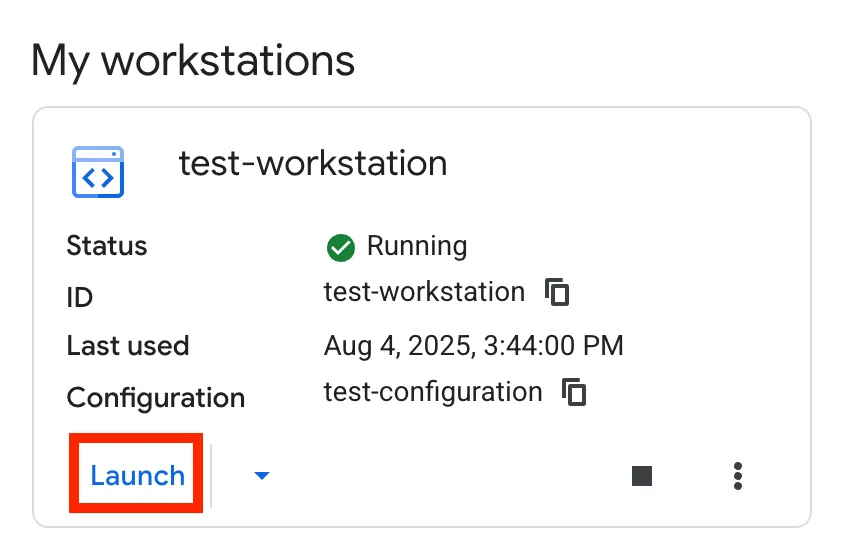Viewport: 852px width, 560px height.
Task: Click the green Running checkmark icon
Action: (x=341, y=247)
